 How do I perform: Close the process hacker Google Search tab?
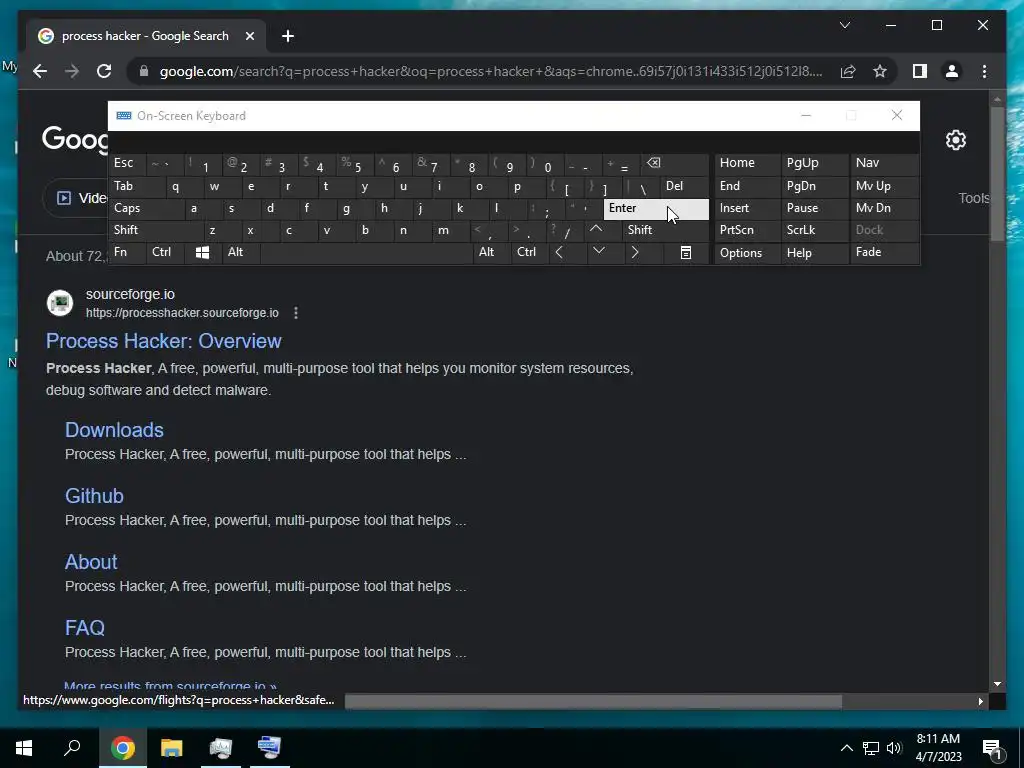tap(249, 36)
